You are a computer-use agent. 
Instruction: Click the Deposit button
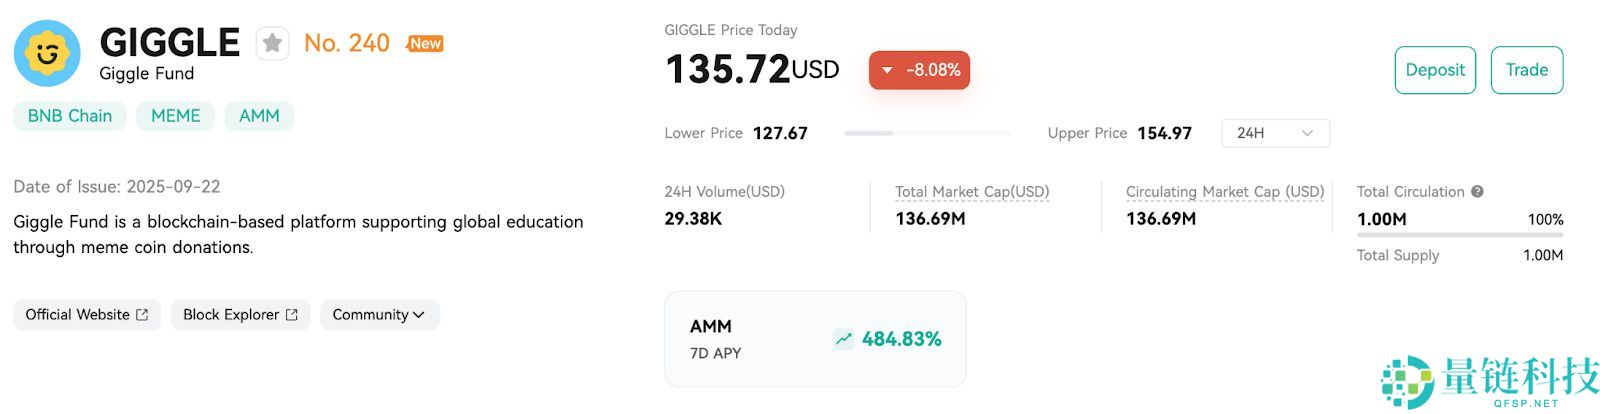pos(1434,70)
